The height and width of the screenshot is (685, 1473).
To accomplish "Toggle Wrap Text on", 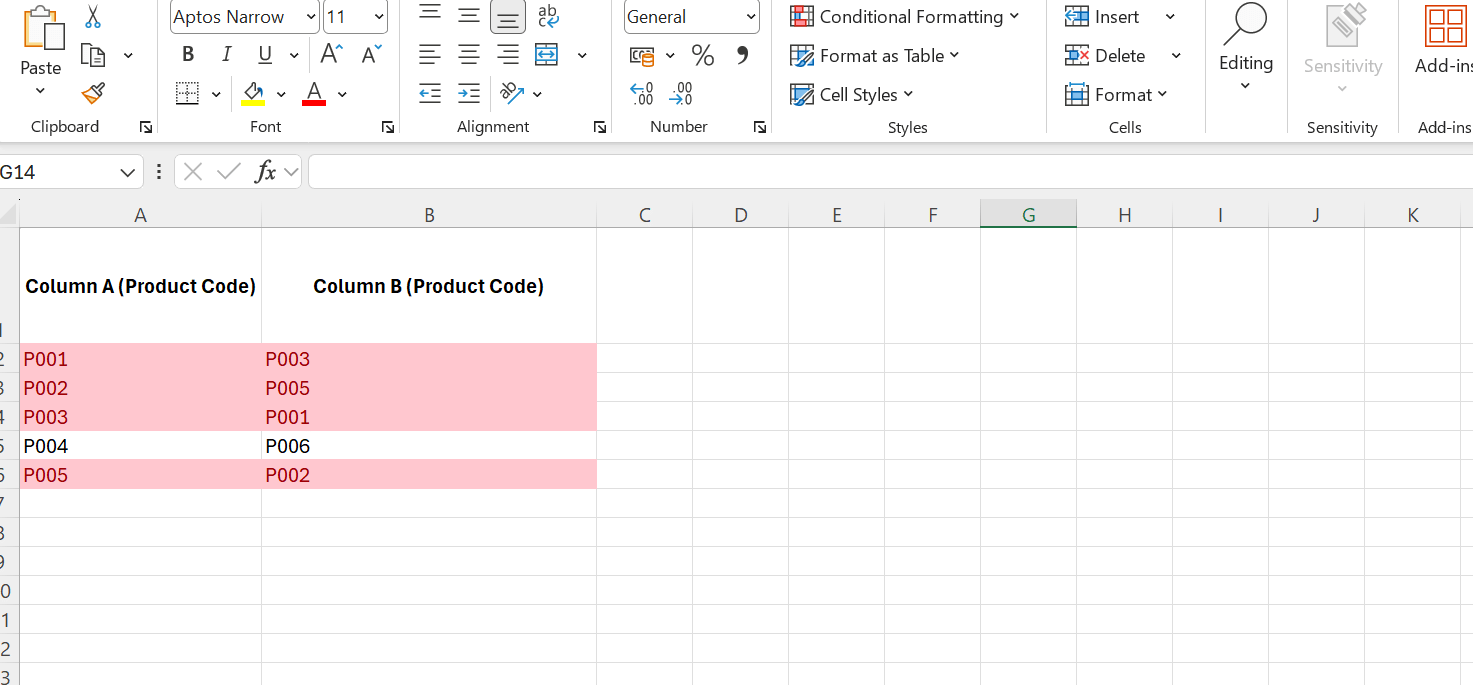I will tap(548, 17).
